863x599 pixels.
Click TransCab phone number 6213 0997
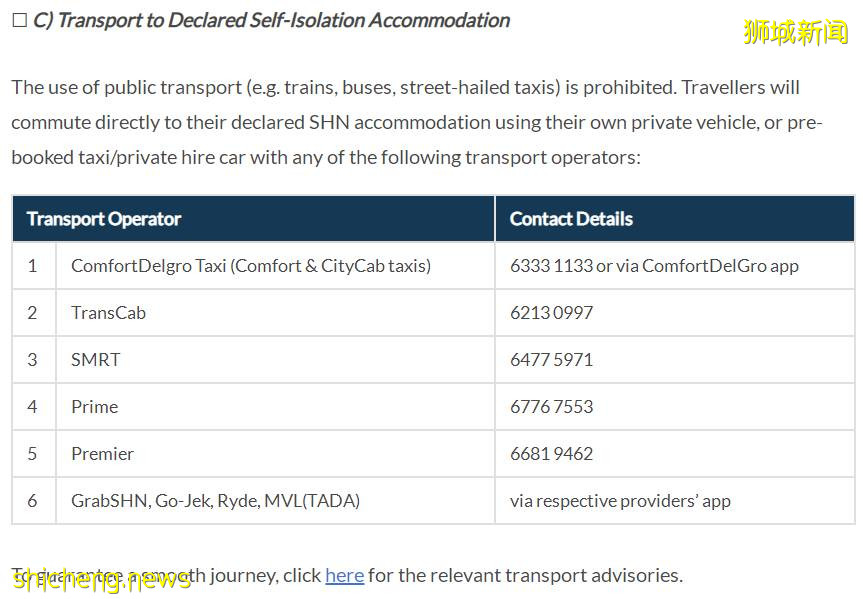point(551,313)
